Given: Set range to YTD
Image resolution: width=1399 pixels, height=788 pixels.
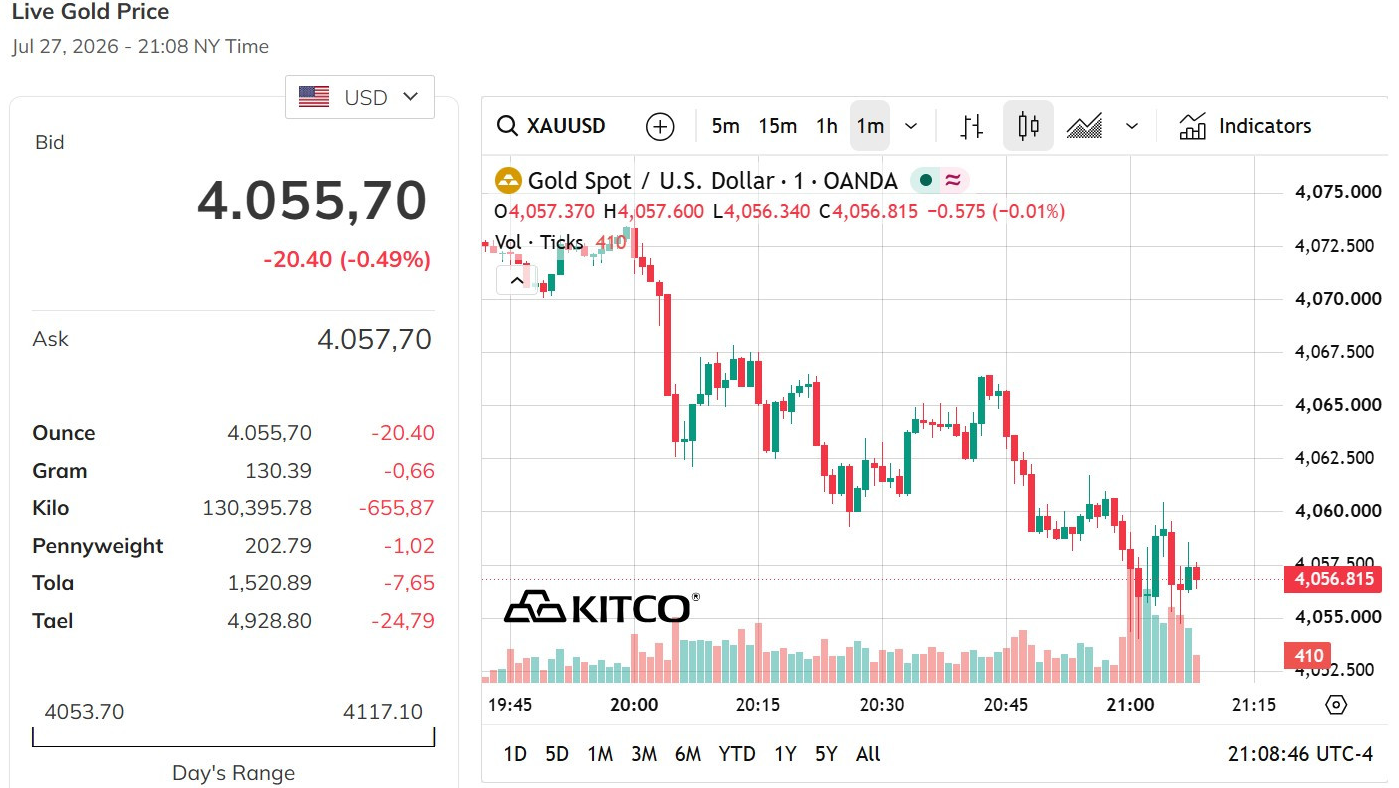Looking at the screenshot, I should pos(737,754).
